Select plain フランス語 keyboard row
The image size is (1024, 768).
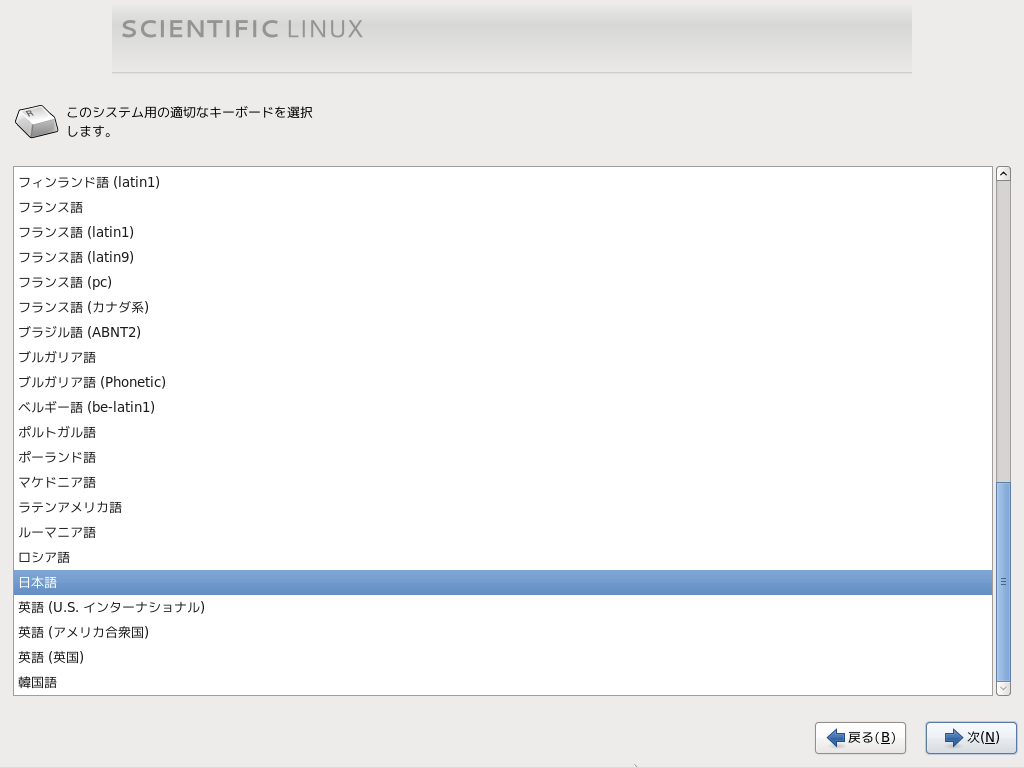pos(502,207)
